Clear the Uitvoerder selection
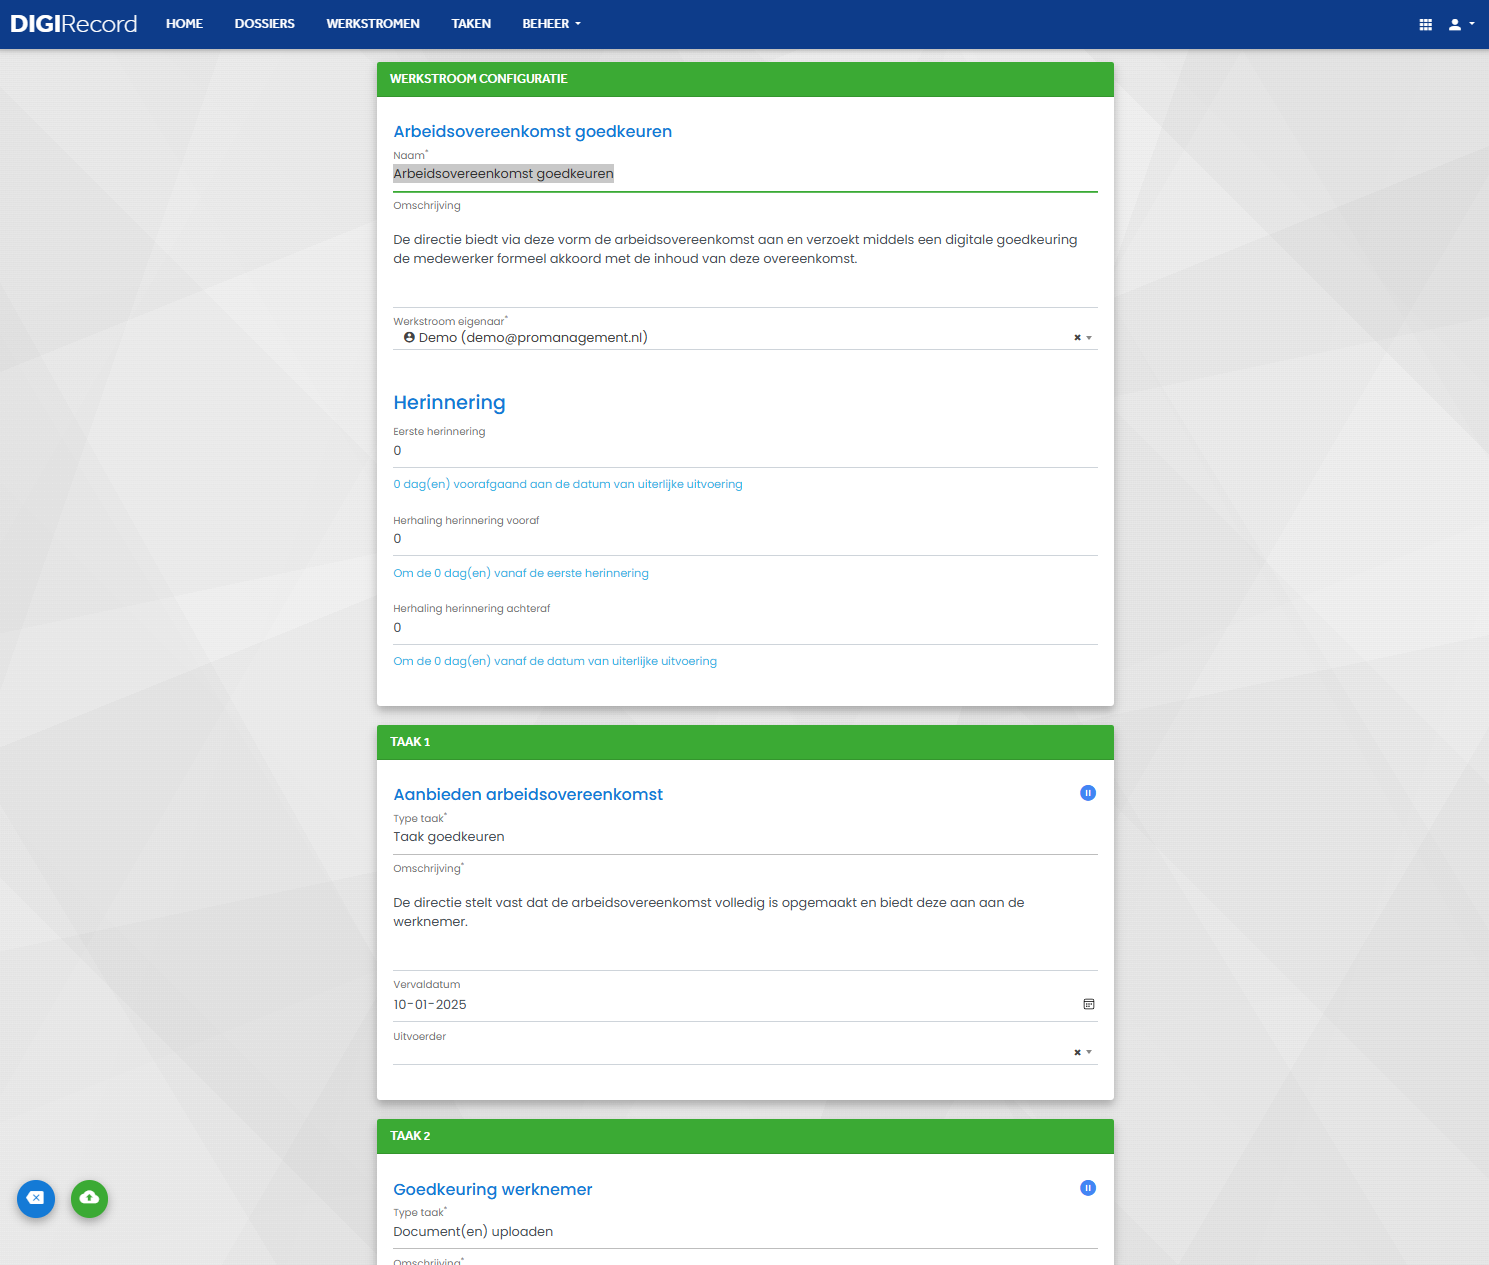The height and width of the screenshot is (1265, 1489). (x=1077, y=1052)
